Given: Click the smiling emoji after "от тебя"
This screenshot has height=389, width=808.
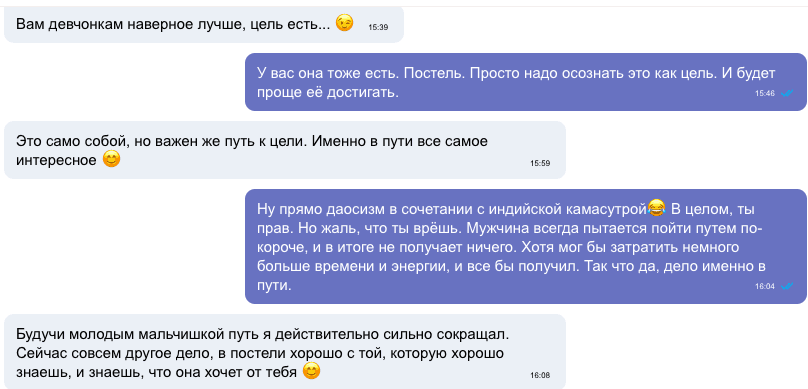Looking at the screenshot, I should (311, 371).
